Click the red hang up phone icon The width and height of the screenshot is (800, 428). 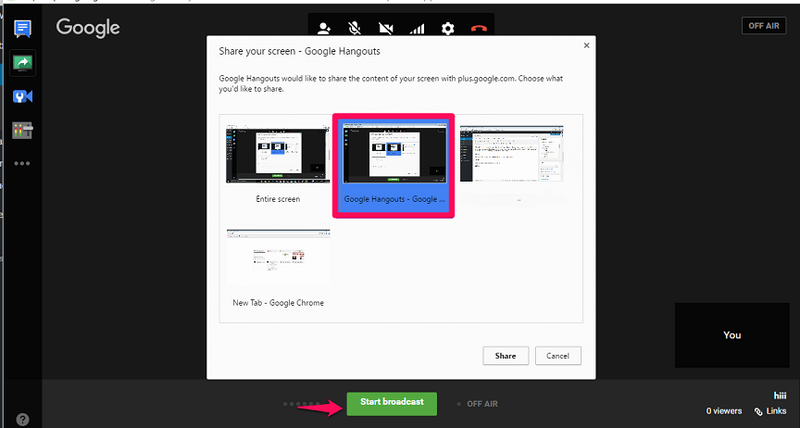point(479,29)
